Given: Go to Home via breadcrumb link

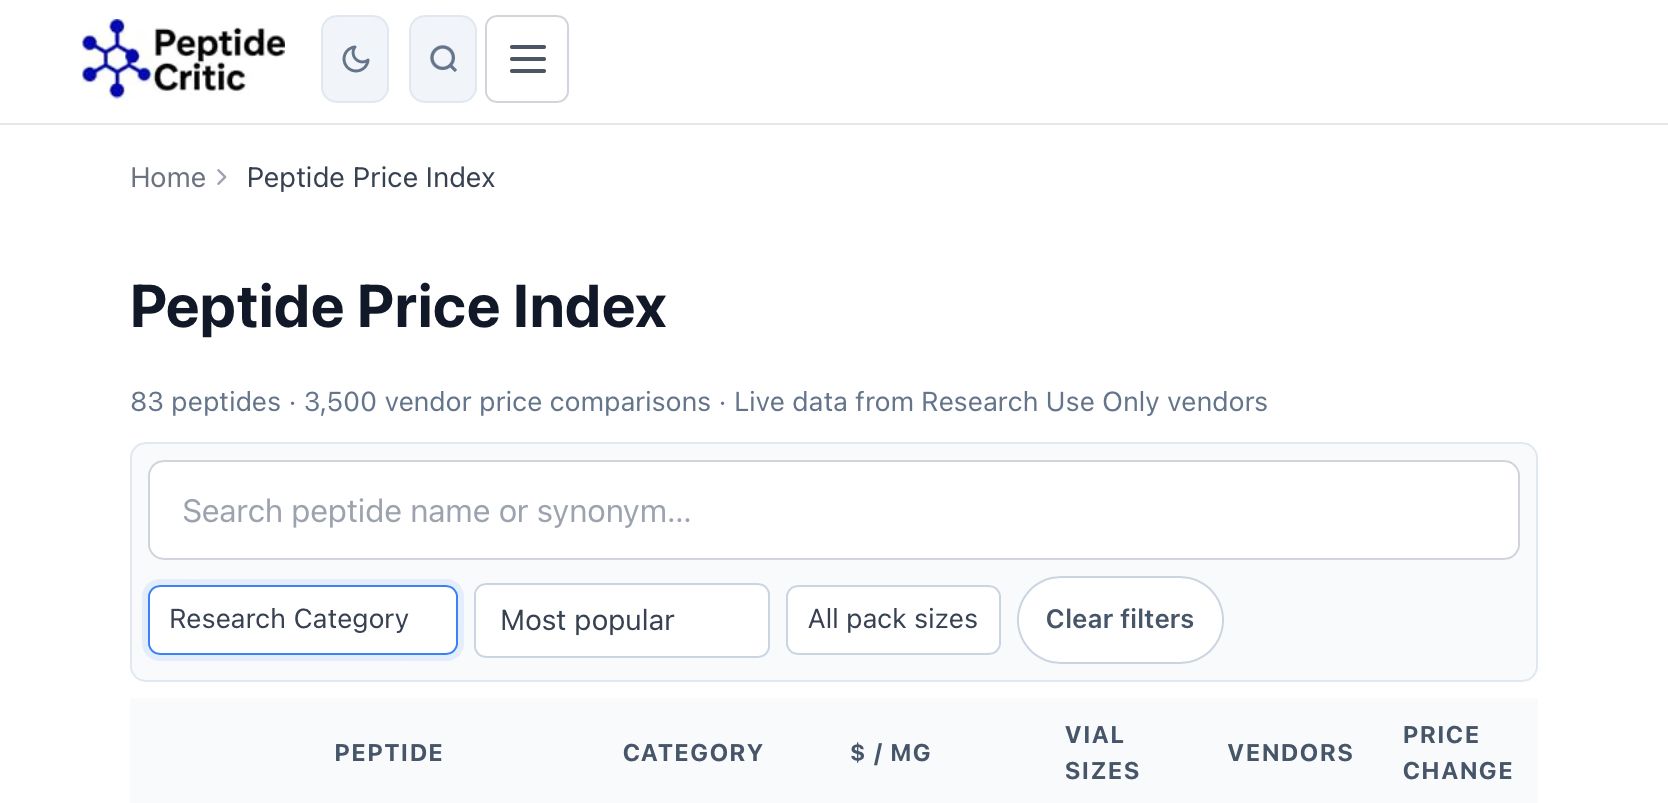Looking at the screenshot, I should [168, 177].
